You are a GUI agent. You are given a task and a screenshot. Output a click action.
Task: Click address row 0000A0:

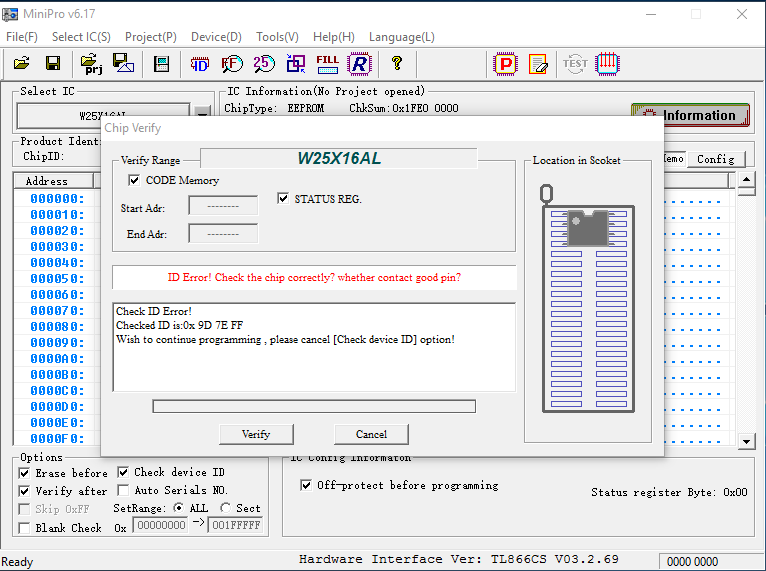(x=57, y=359)
